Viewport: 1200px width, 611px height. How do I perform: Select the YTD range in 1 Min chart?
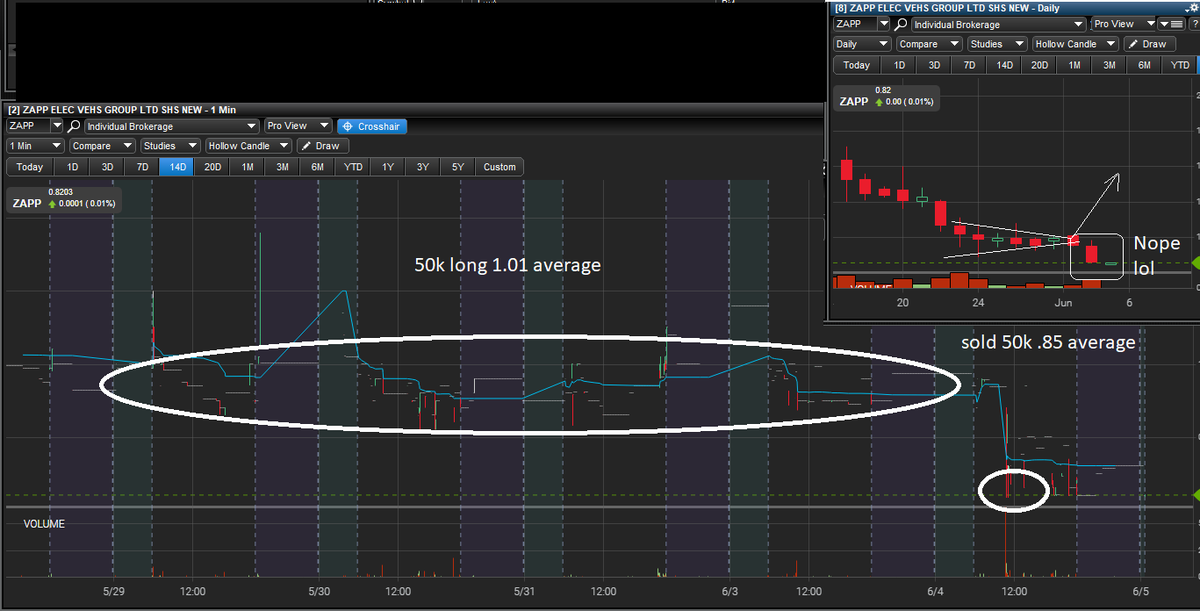pyautogui.click(x=353, y=167)
